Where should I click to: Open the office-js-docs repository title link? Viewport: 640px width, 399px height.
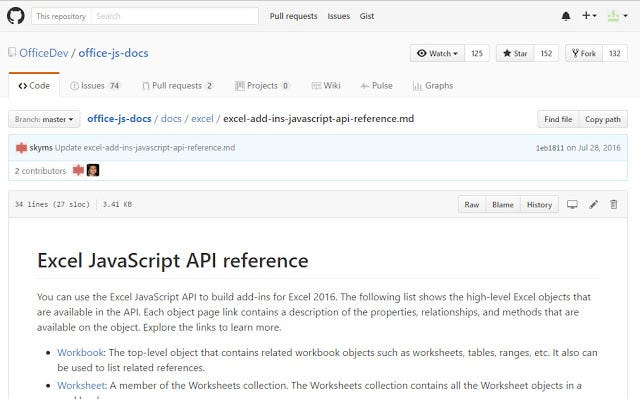point(113,53)
